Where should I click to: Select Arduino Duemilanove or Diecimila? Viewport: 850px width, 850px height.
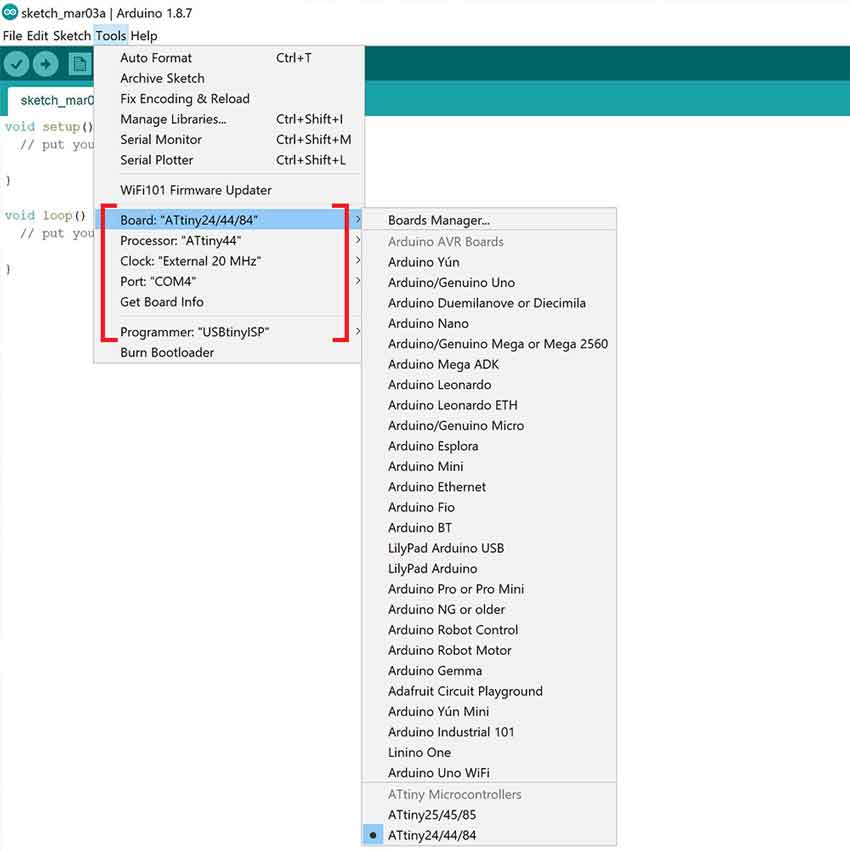coord(489,302)
